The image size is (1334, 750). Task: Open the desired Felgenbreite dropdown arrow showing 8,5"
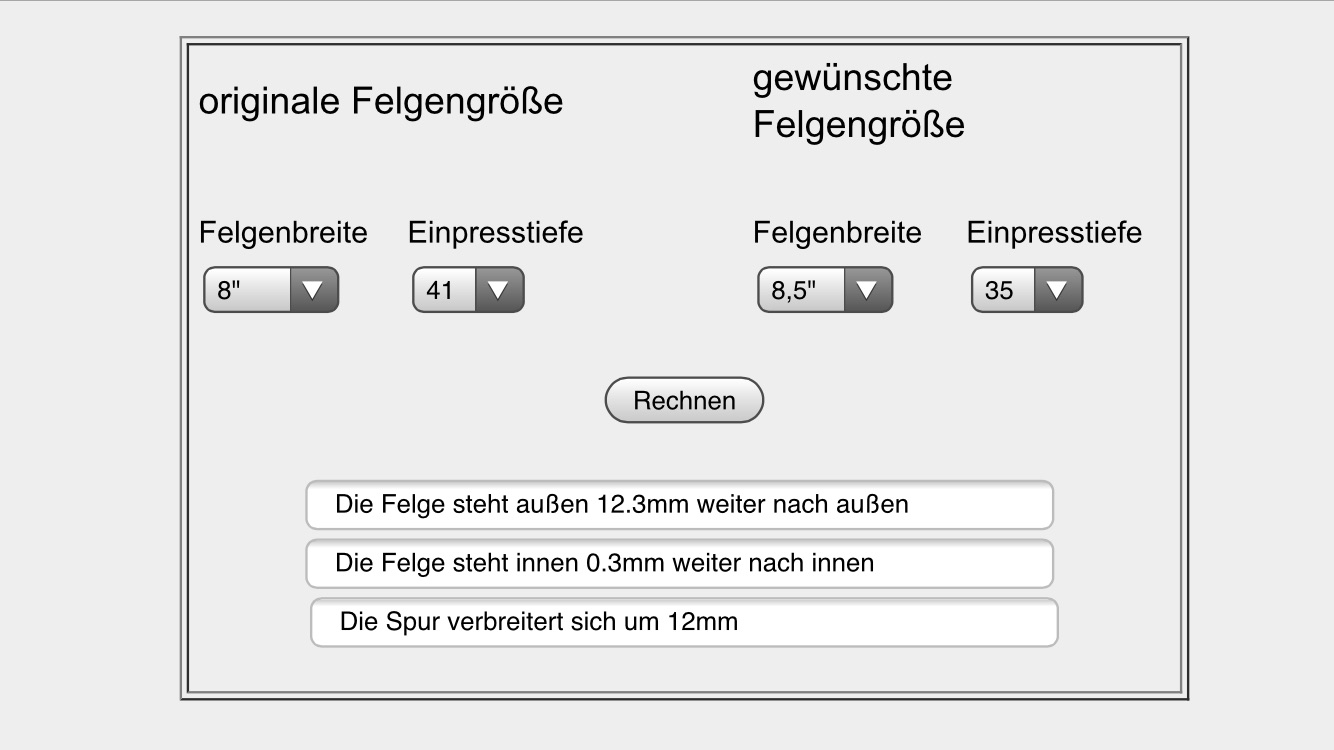click(867, 290)
